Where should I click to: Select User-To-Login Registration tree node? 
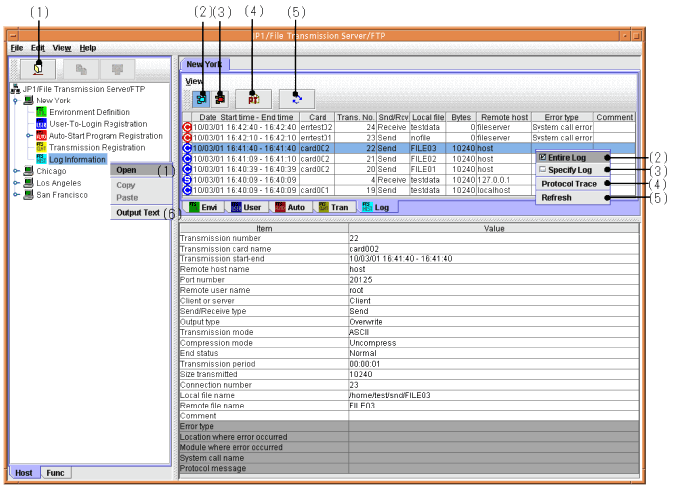point(99,123)
